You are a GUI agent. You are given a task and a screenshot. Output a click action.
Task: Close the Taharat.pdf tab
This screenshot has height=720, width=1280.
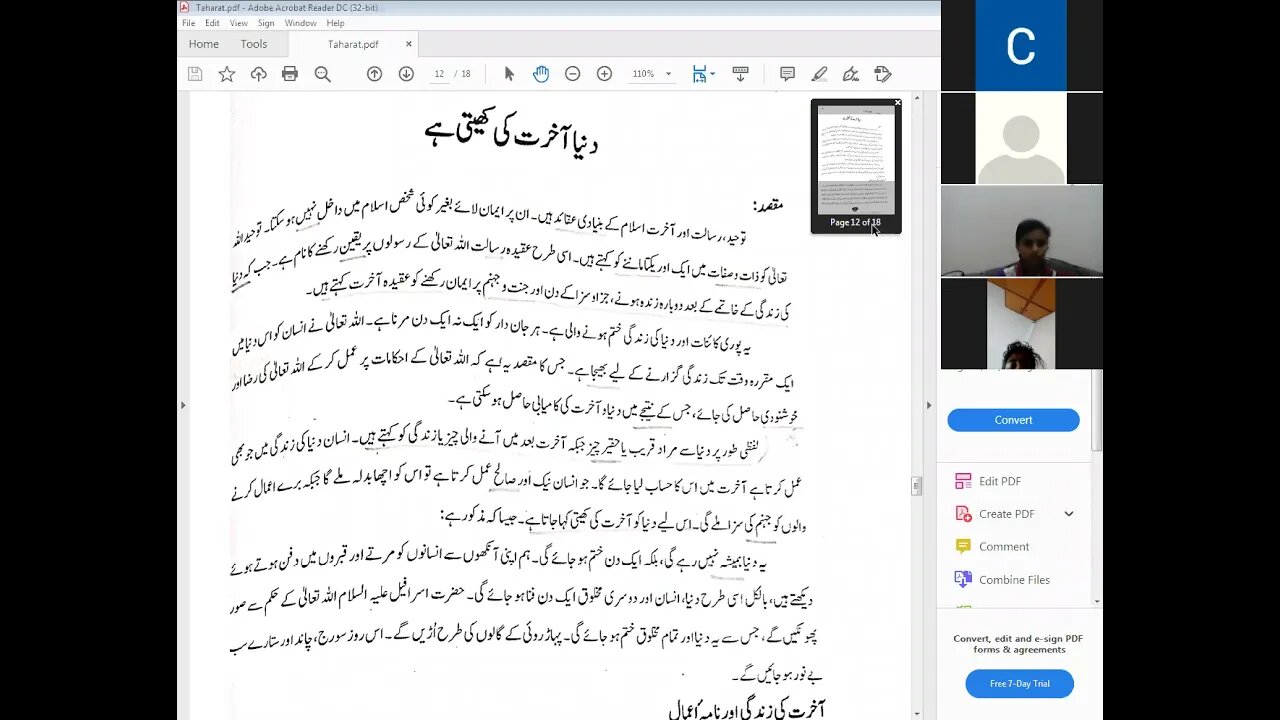[408, 44]
